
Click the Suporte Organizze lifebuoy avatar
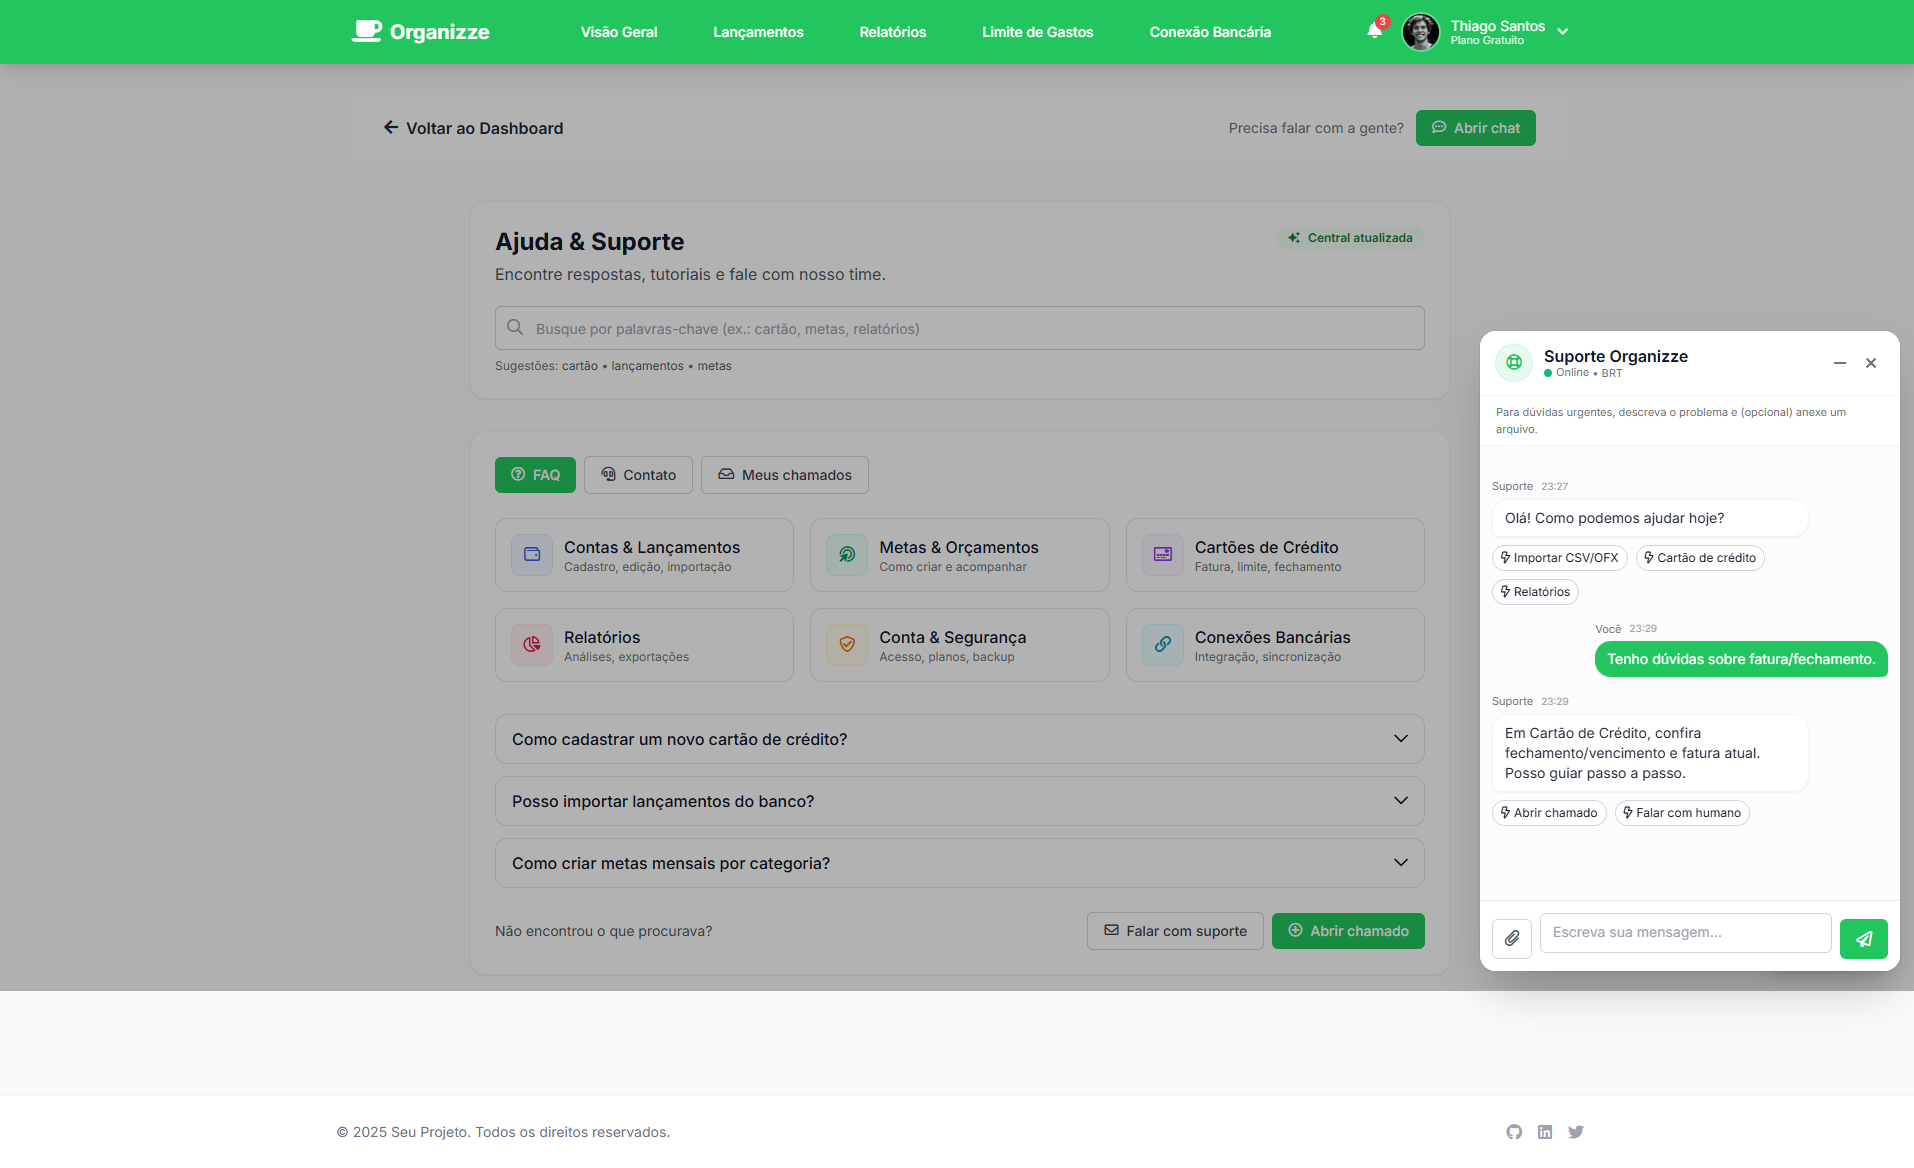coord(1514,362)
